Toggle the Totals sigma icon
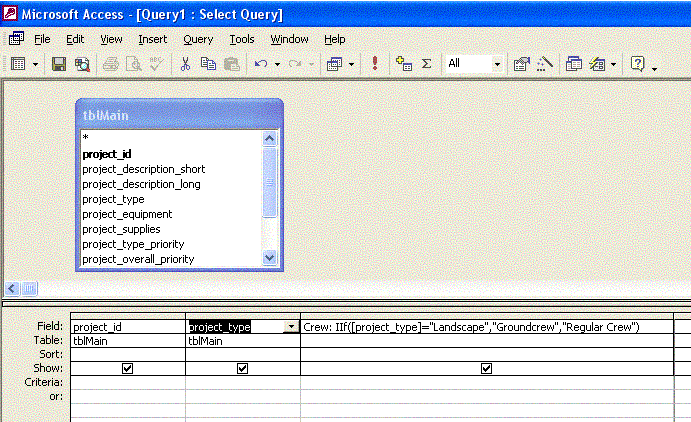This screenshot has height=422, width=691. 426,63
